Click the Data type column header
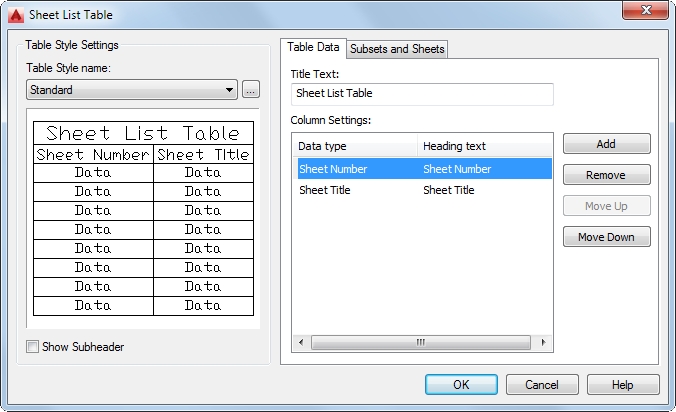The height and width of the screenshot is (412, 676). click(x=355, y=146)
